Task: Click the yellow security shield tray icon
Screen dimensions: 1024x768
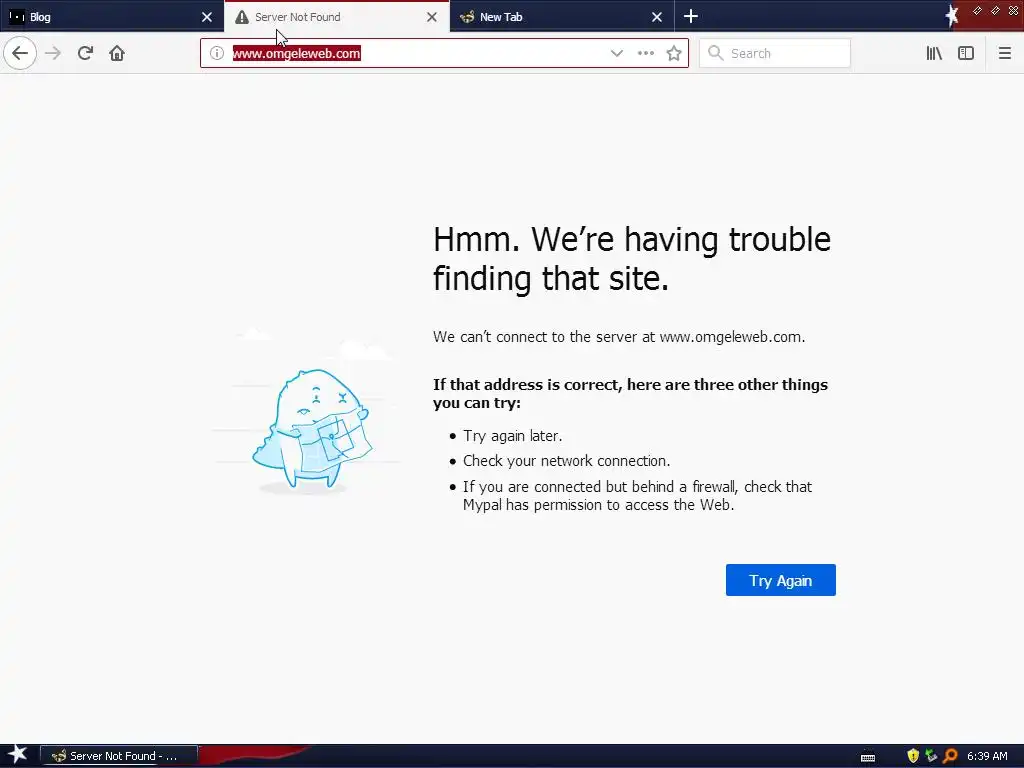Action: point(913,756)
